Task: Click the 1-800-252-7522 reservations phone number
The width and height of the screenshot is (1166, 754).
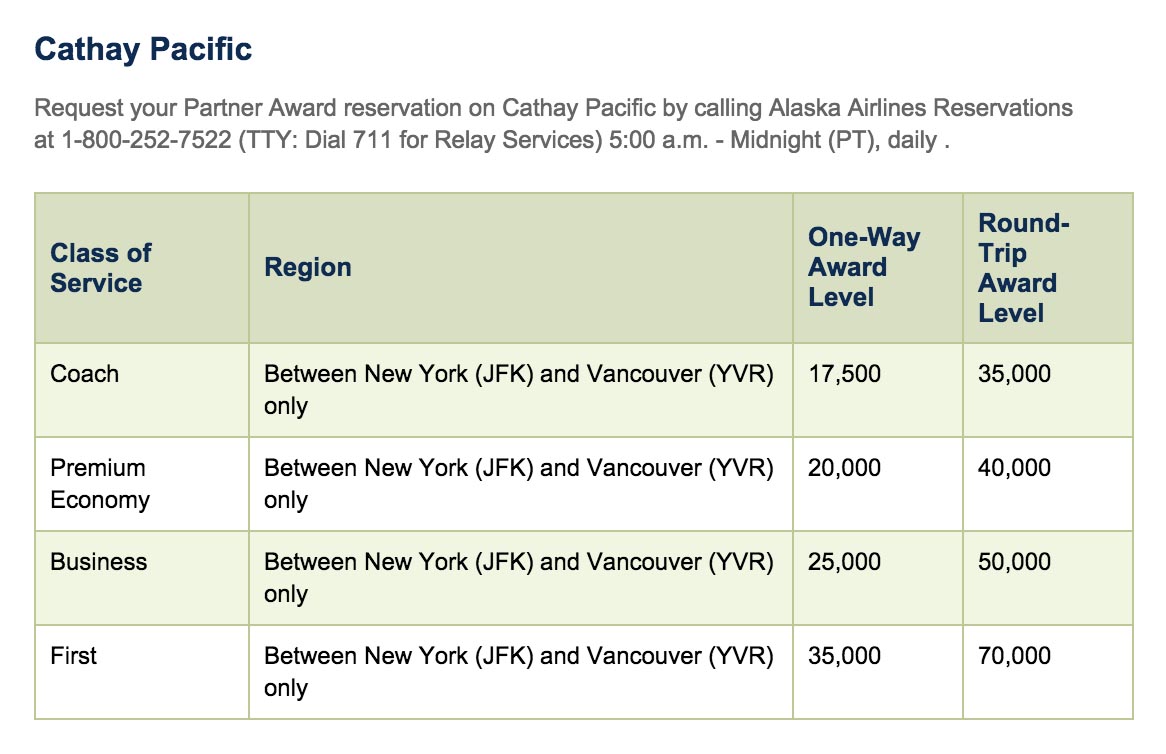Action: tap(146, 139)
